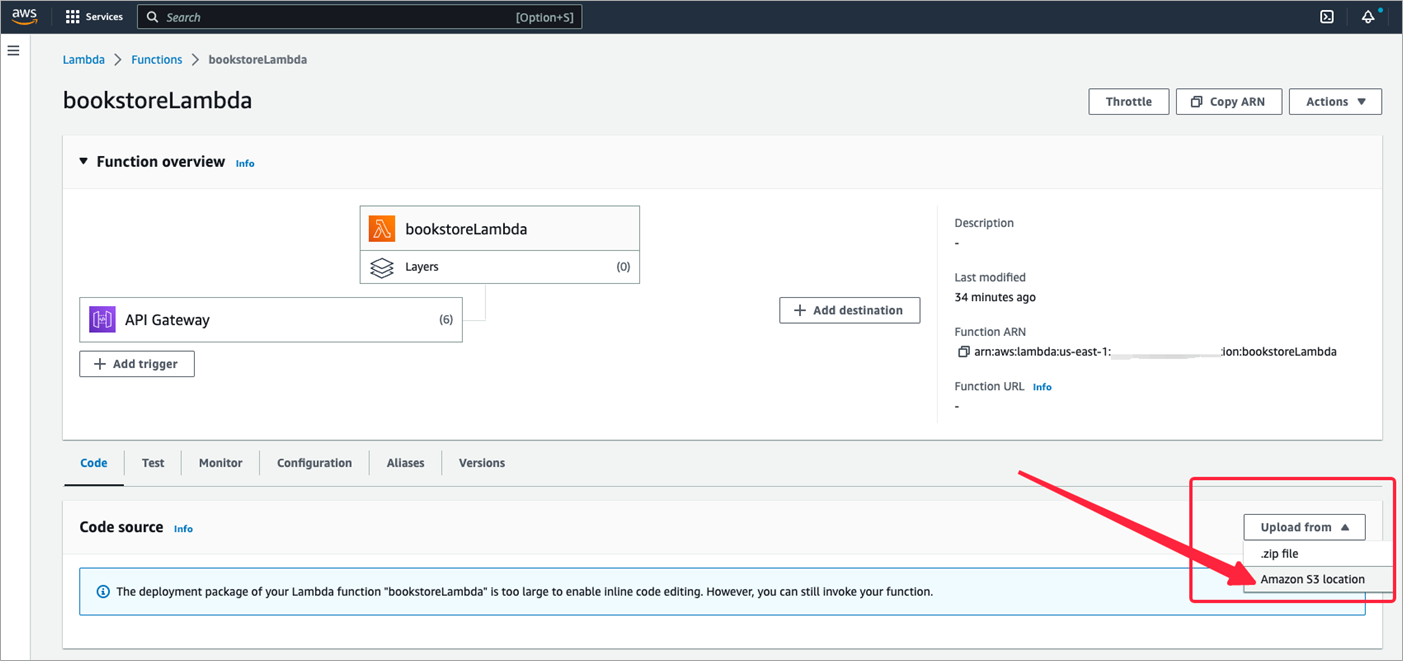Open the CloudShell terminal icon
This screenshot has width=1403, height=661.
pos(1327,17)
